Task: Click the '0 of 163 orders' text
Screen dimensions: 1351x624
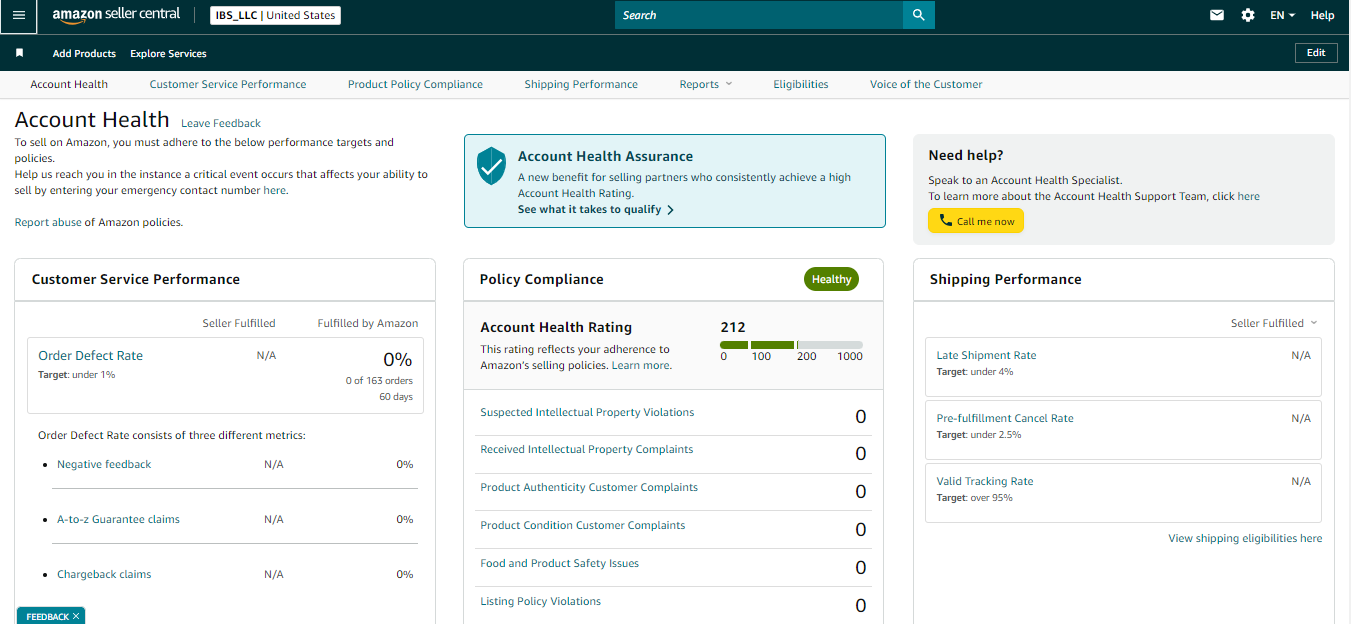Action: 379,380
